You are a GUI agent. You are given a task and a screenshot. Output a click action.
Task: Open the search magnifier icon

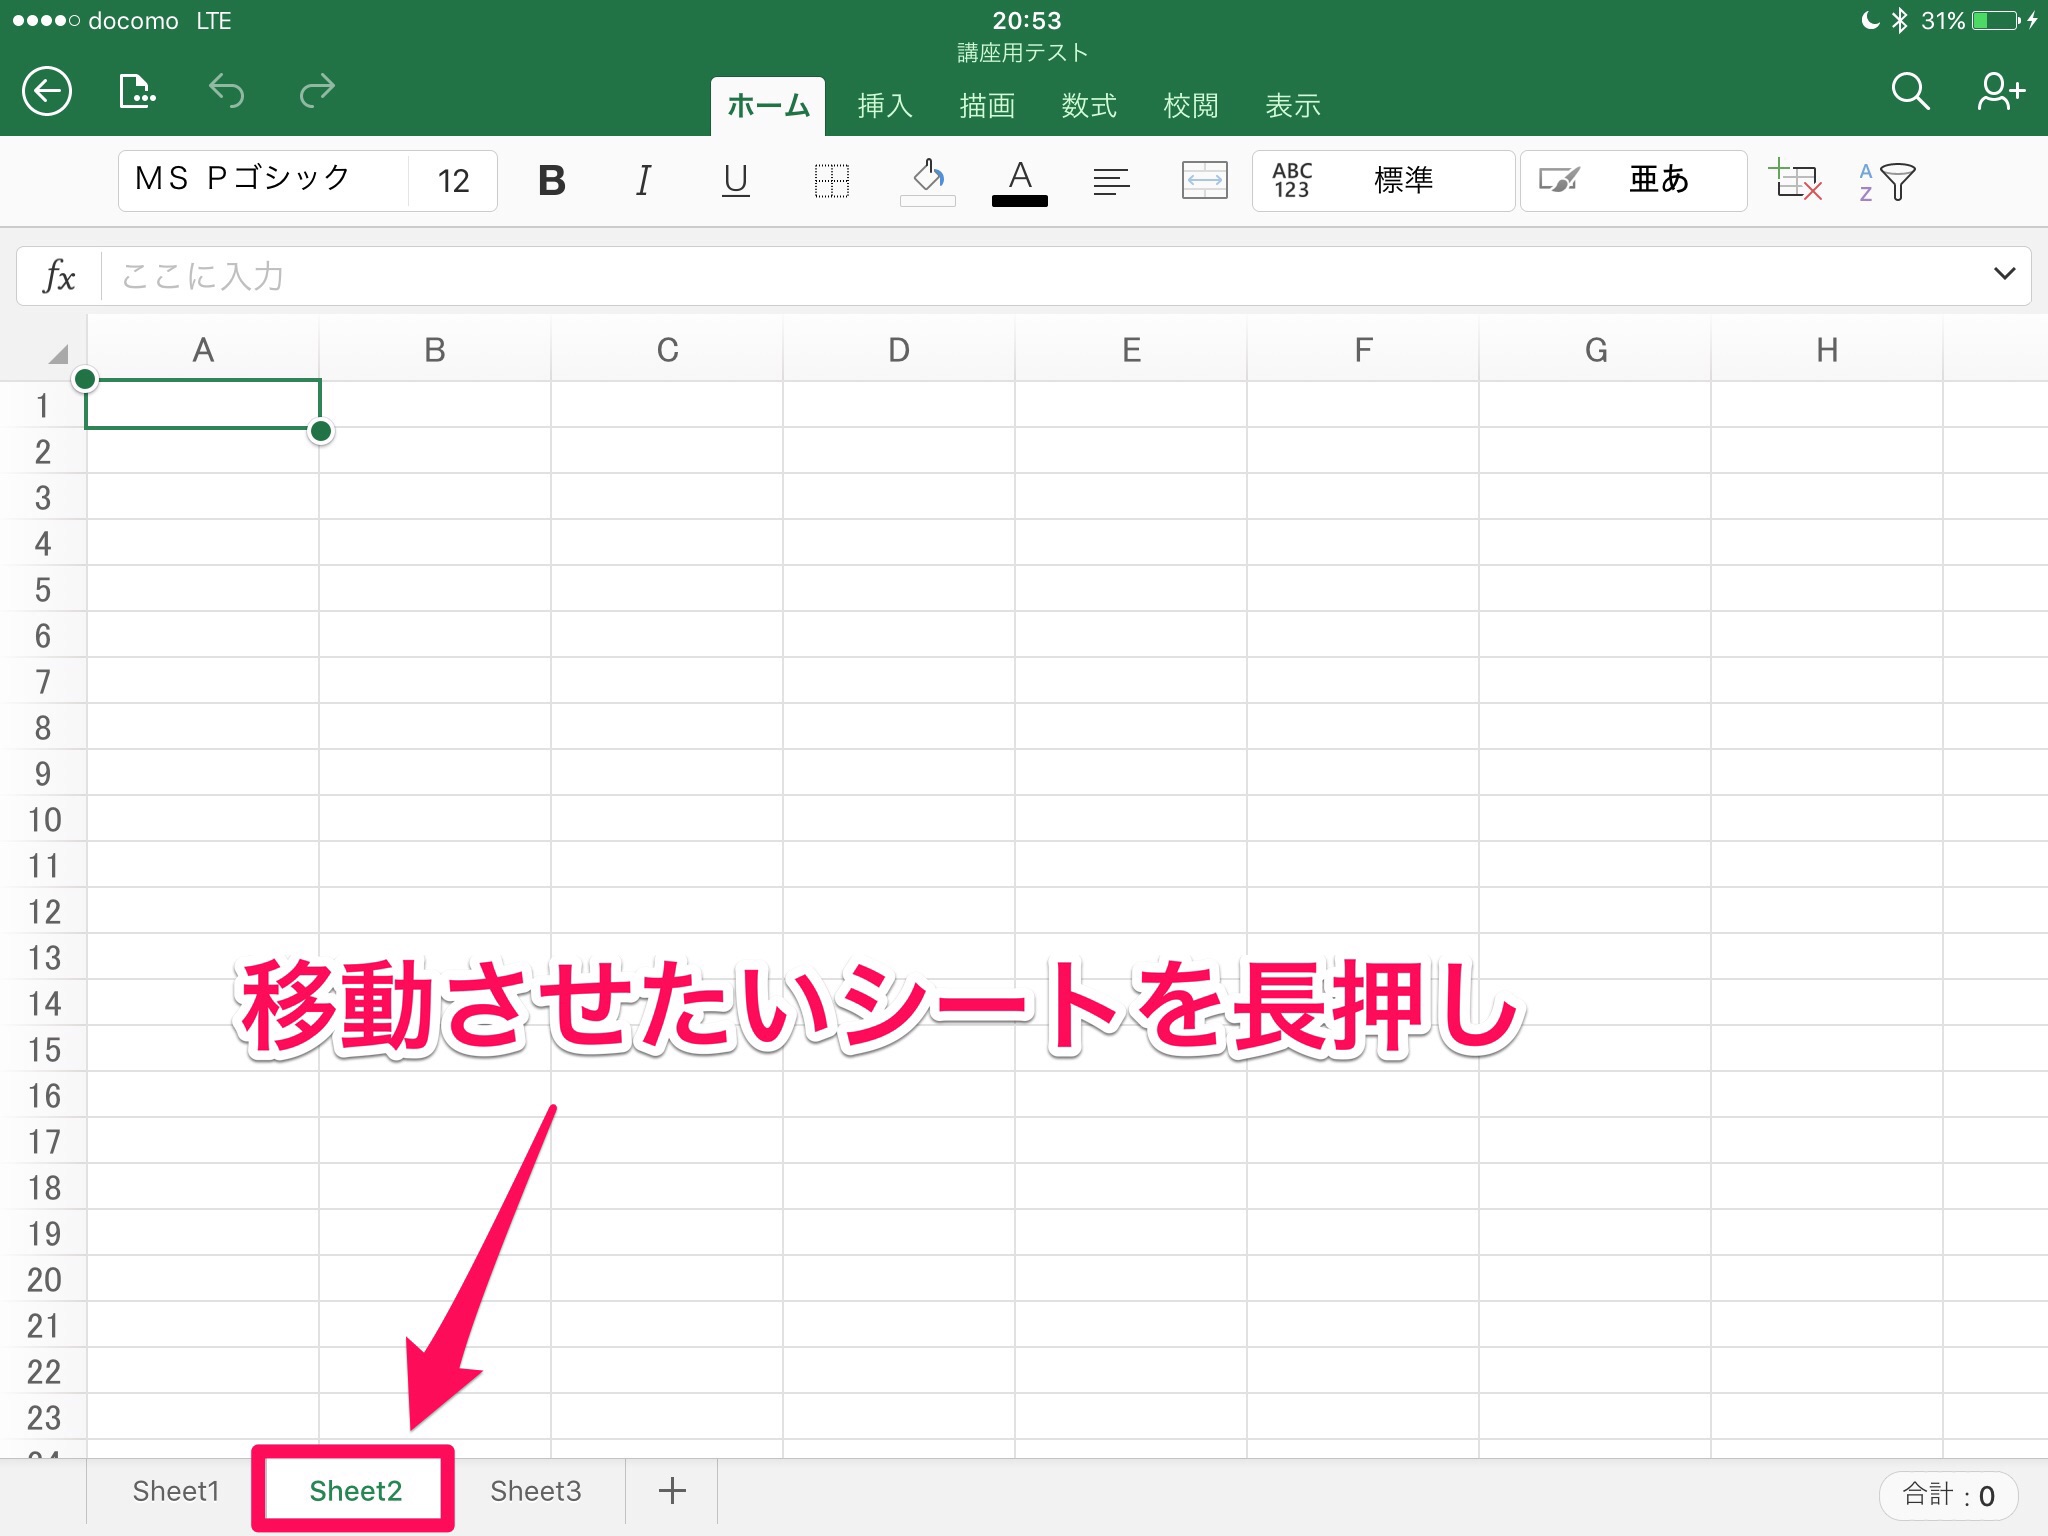pyautogui.click(x=1909, y=92)
